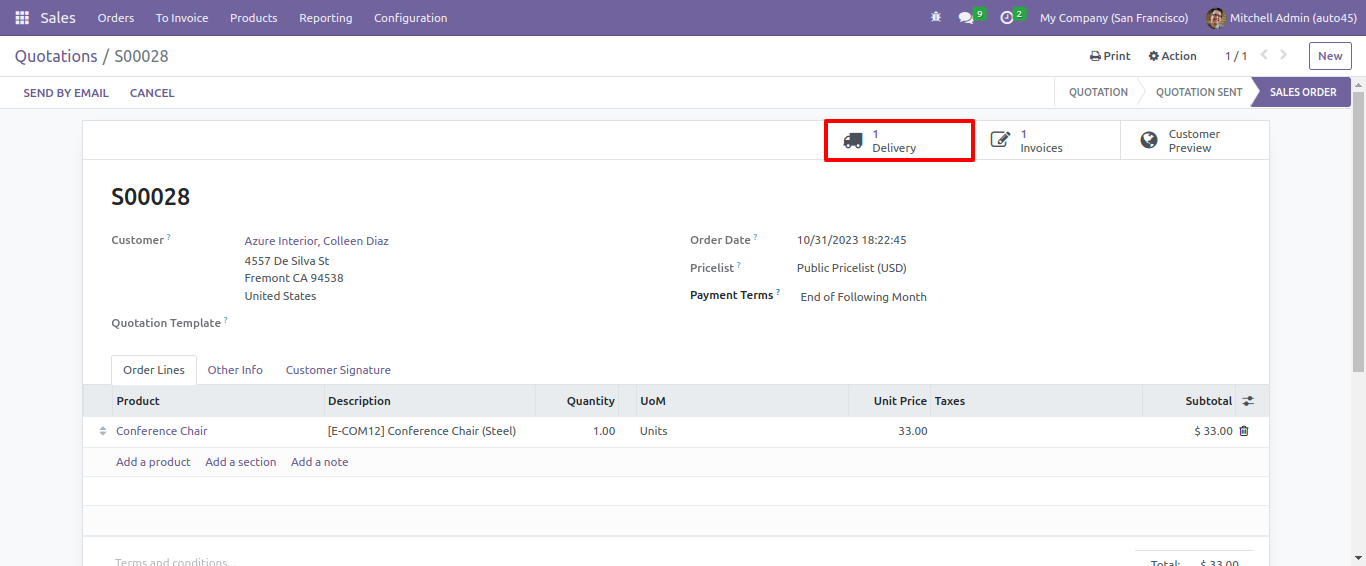
Task: Open the Delivery truck smart button
Action: 899,141
